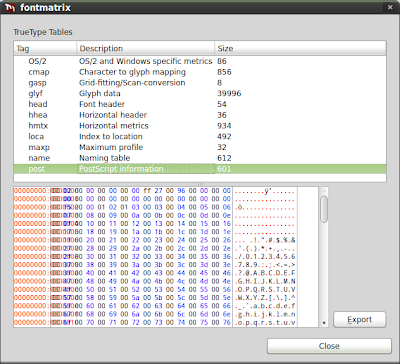
Task: Select the gasp table row
Action: [200, 83]
